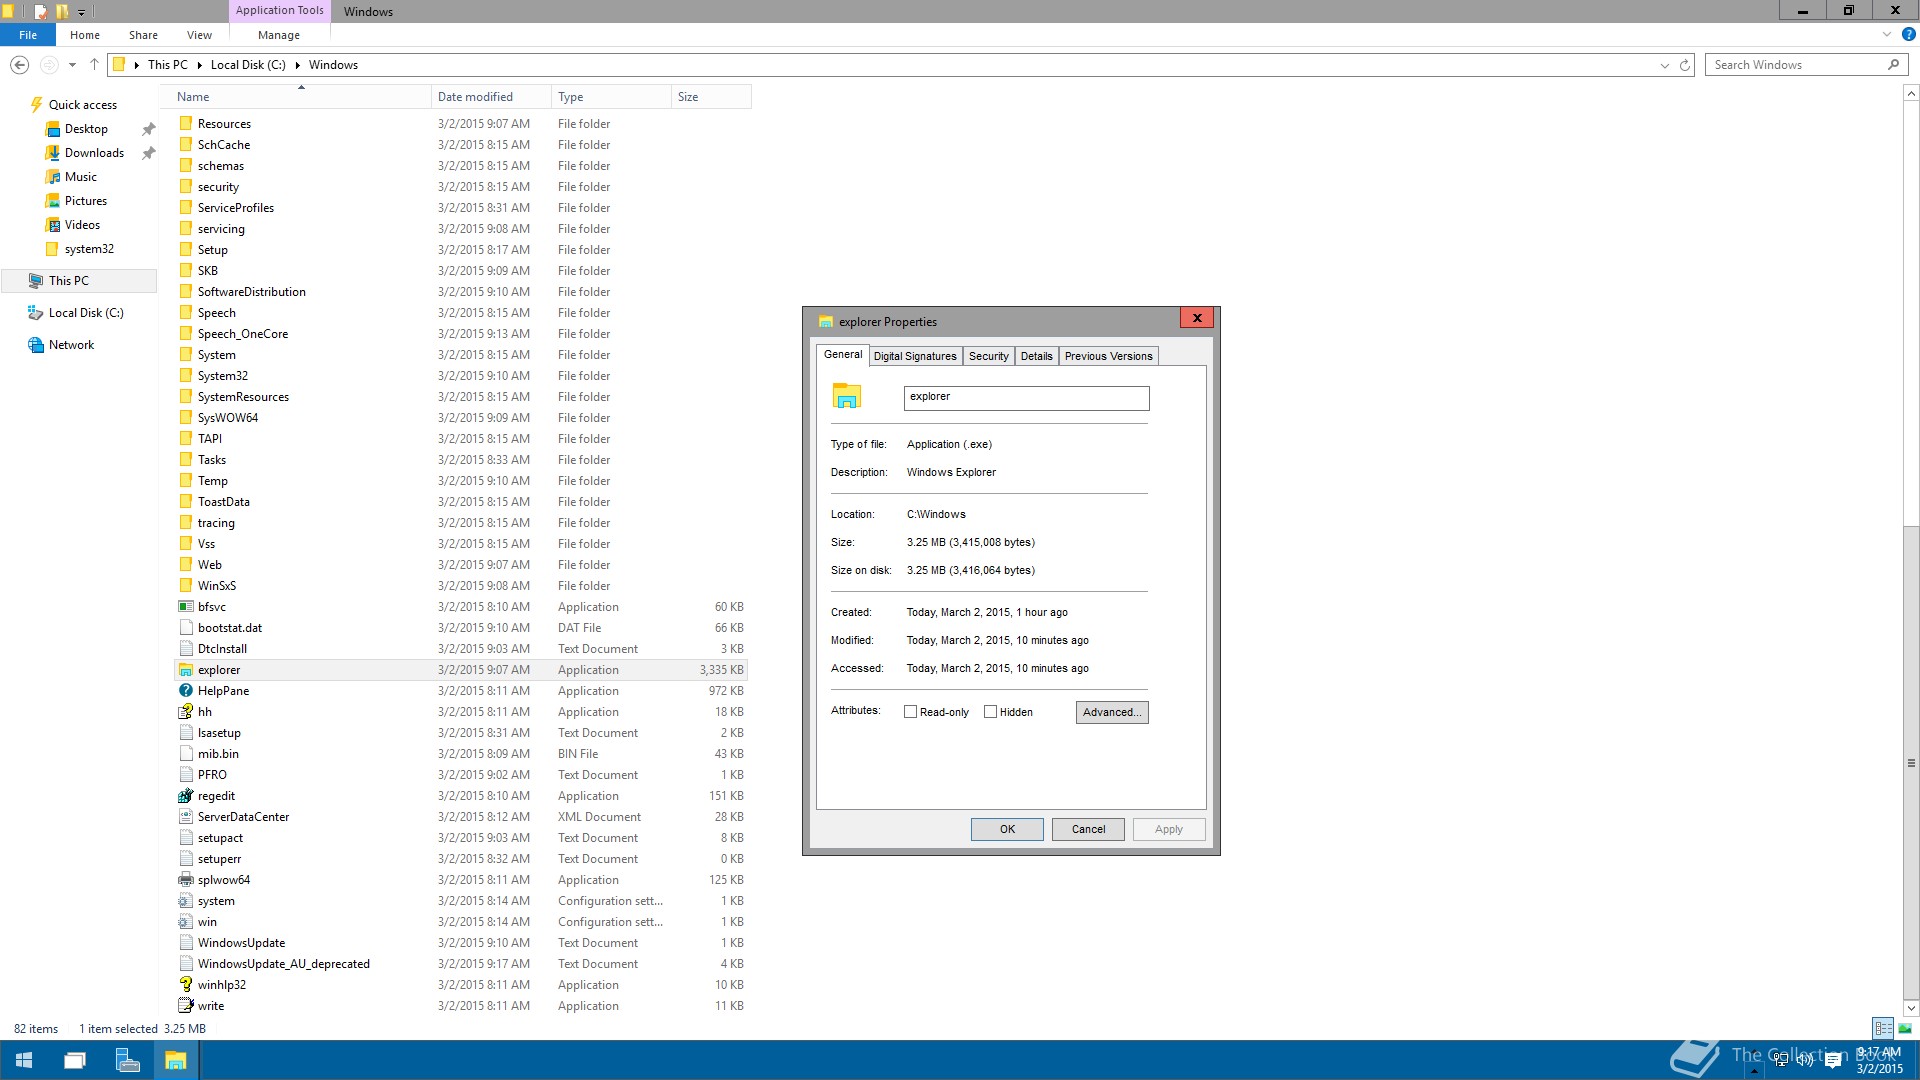This screenshot has width=1920, height=1080.
Task: Open the Share ribbon tab
Action: coord(143,35)
